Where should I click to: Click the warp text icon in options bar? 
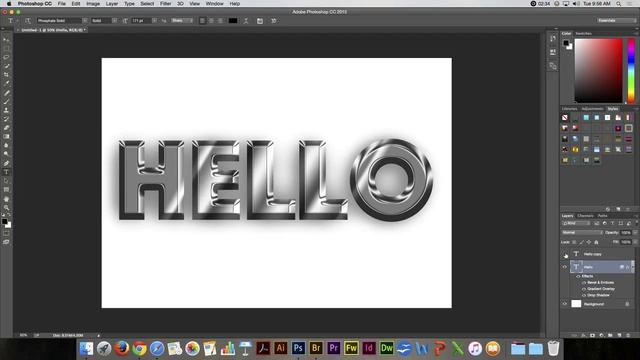(x=246, y=21)
